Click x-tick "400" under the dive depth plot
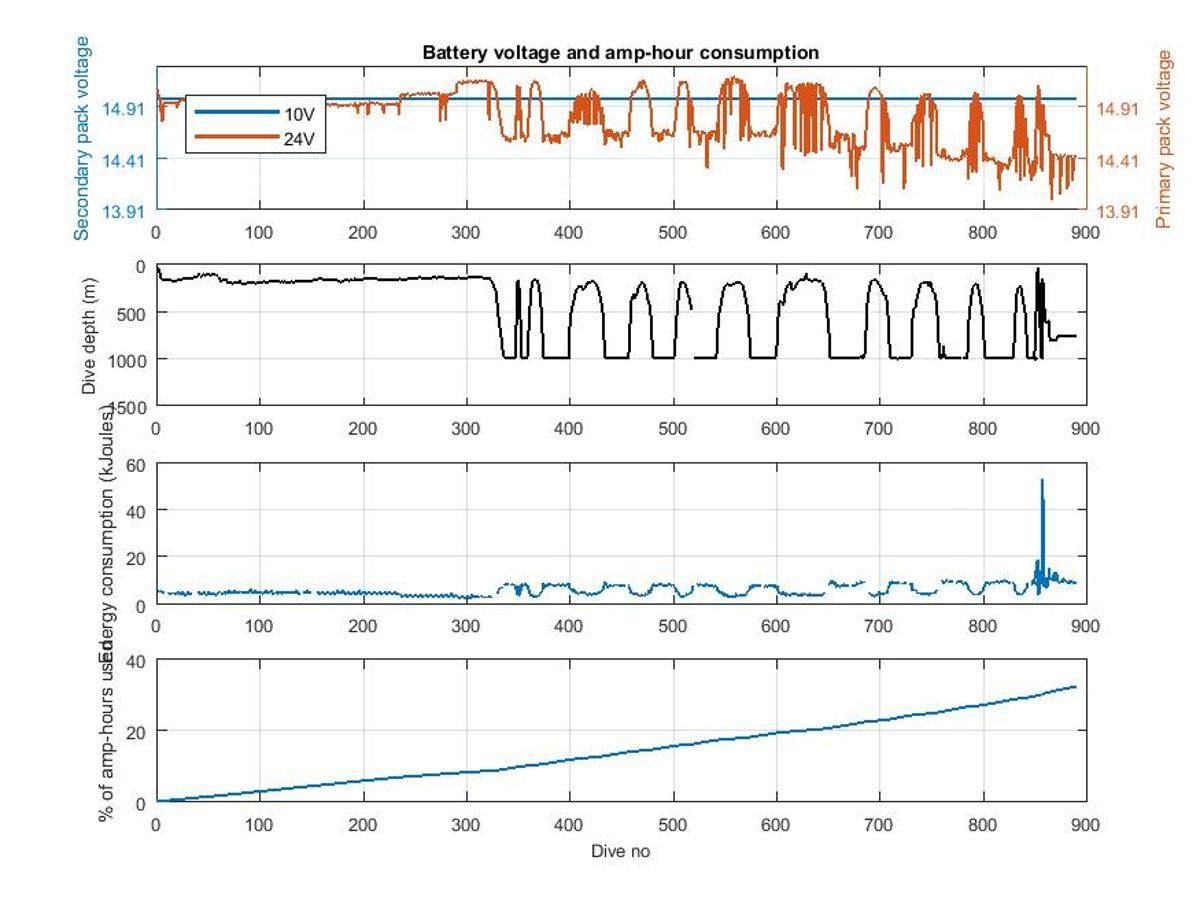The width and height of the screenshot is (1200, 900). [x=569, y=428]
